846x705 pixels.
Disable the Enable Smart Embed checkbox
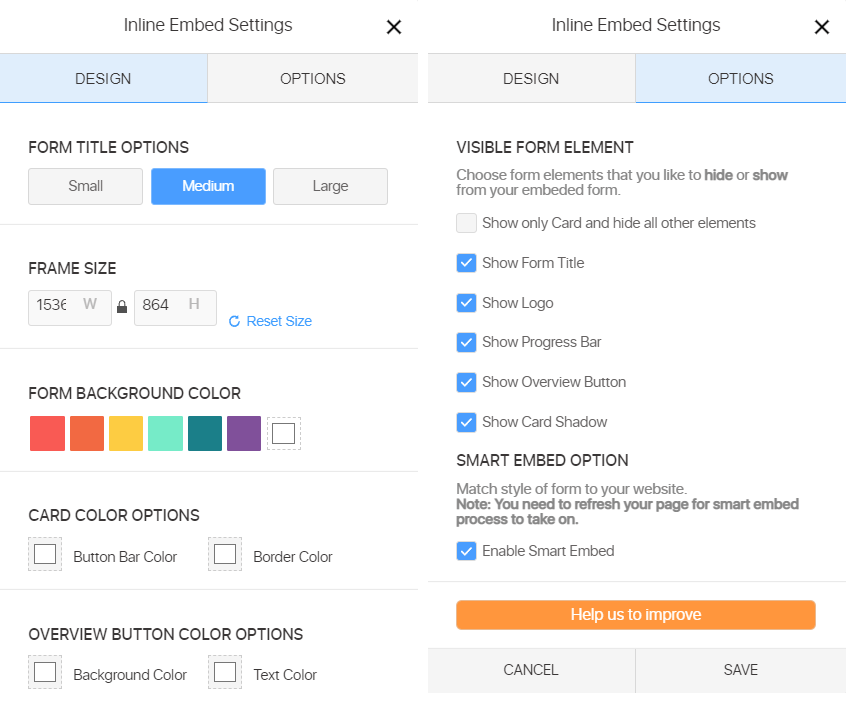[x=466, y=551]
